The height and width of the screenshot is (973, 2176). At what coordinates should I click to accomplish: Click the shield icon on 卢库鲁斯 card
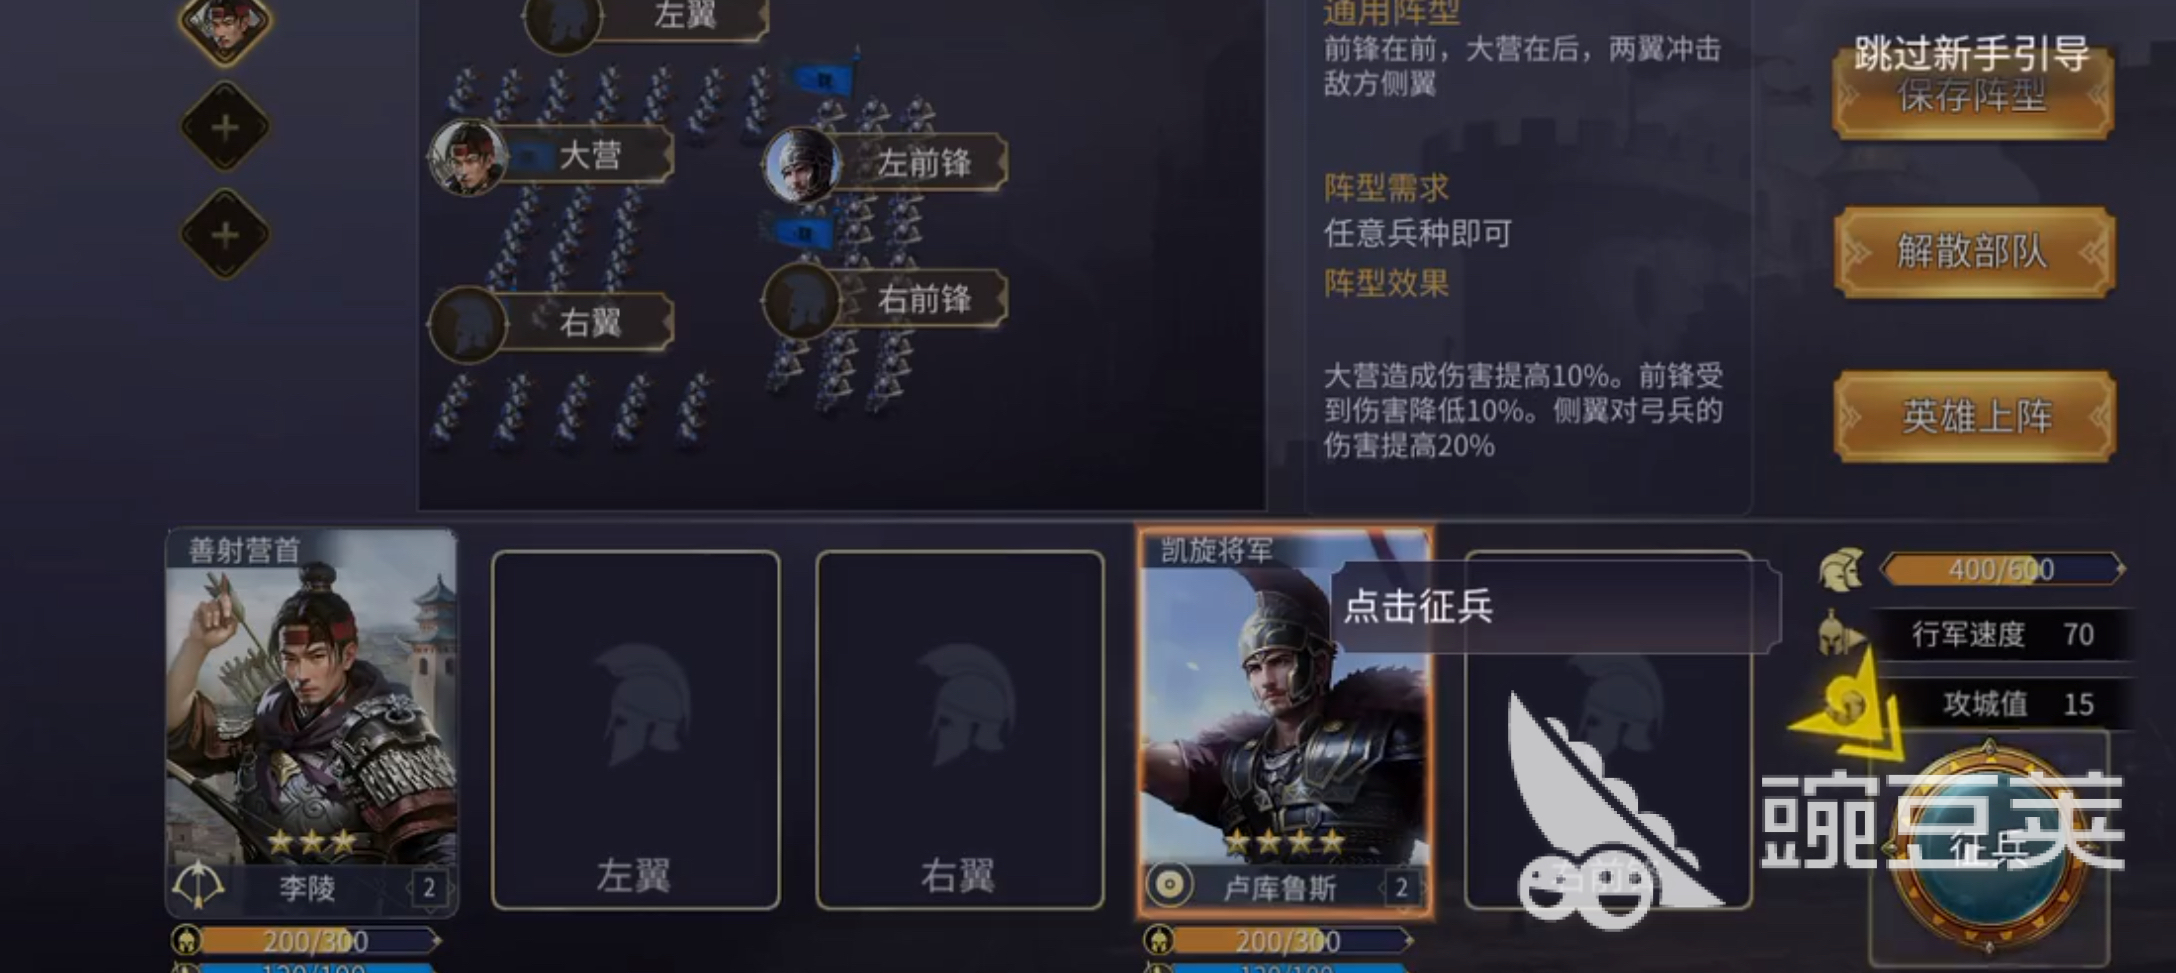pos(1168,885)
